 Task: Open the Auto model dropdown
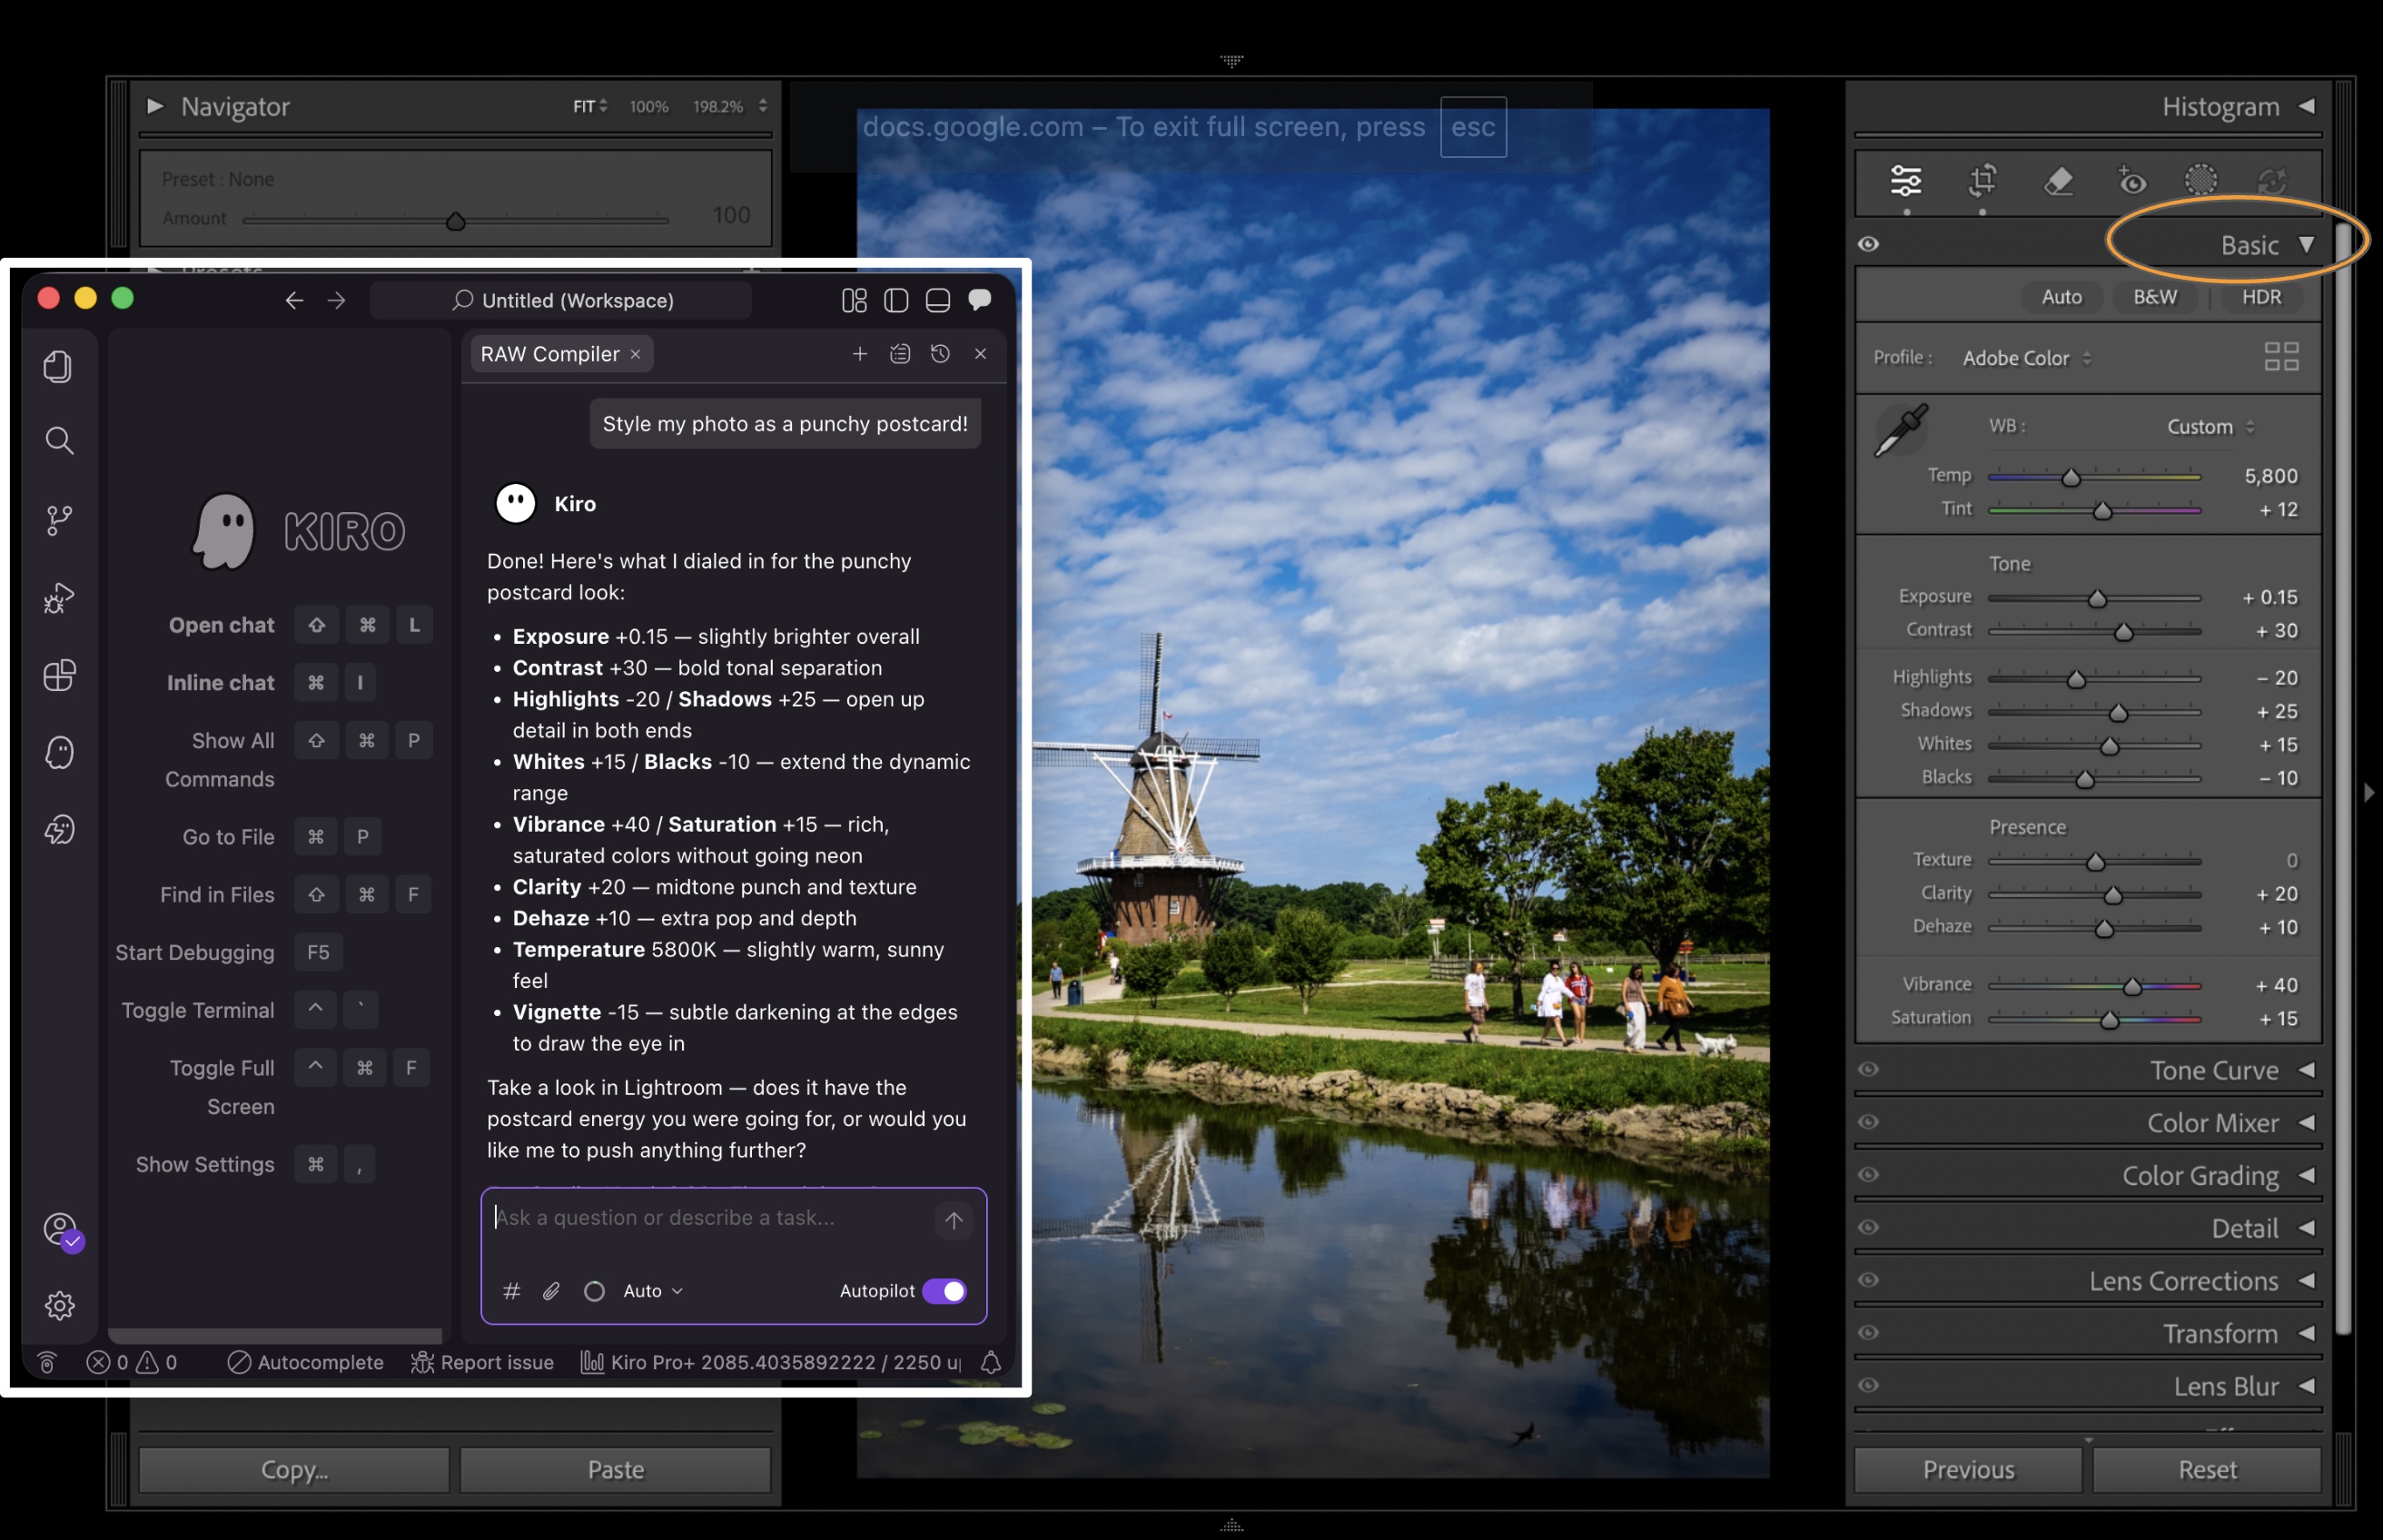pyautogui.click(x=653, y=1291)
